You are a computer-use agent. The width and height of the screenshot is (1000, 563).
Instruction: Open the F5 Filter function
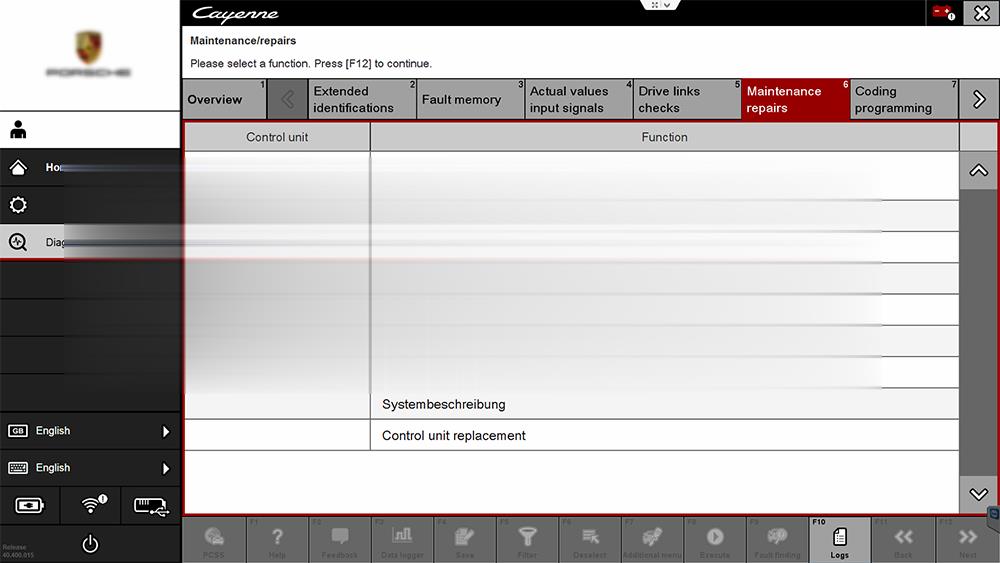click(527, 541)
